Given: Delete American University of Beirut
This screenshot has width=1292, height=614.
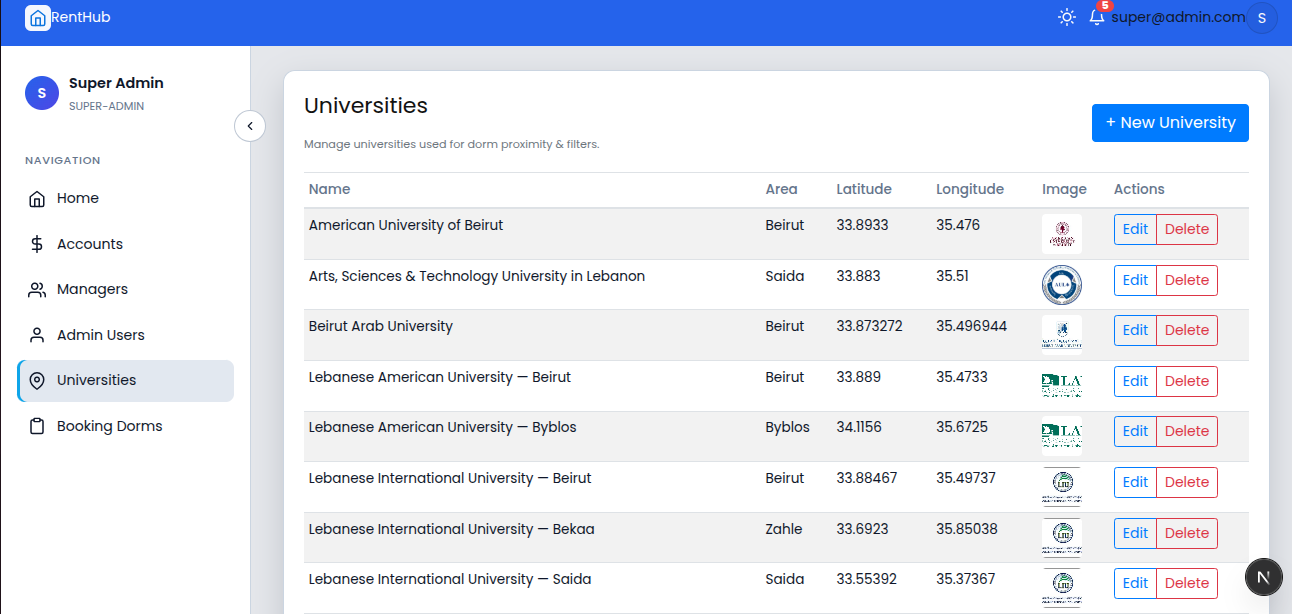Looking at the screenshot, I should 1187,229.
